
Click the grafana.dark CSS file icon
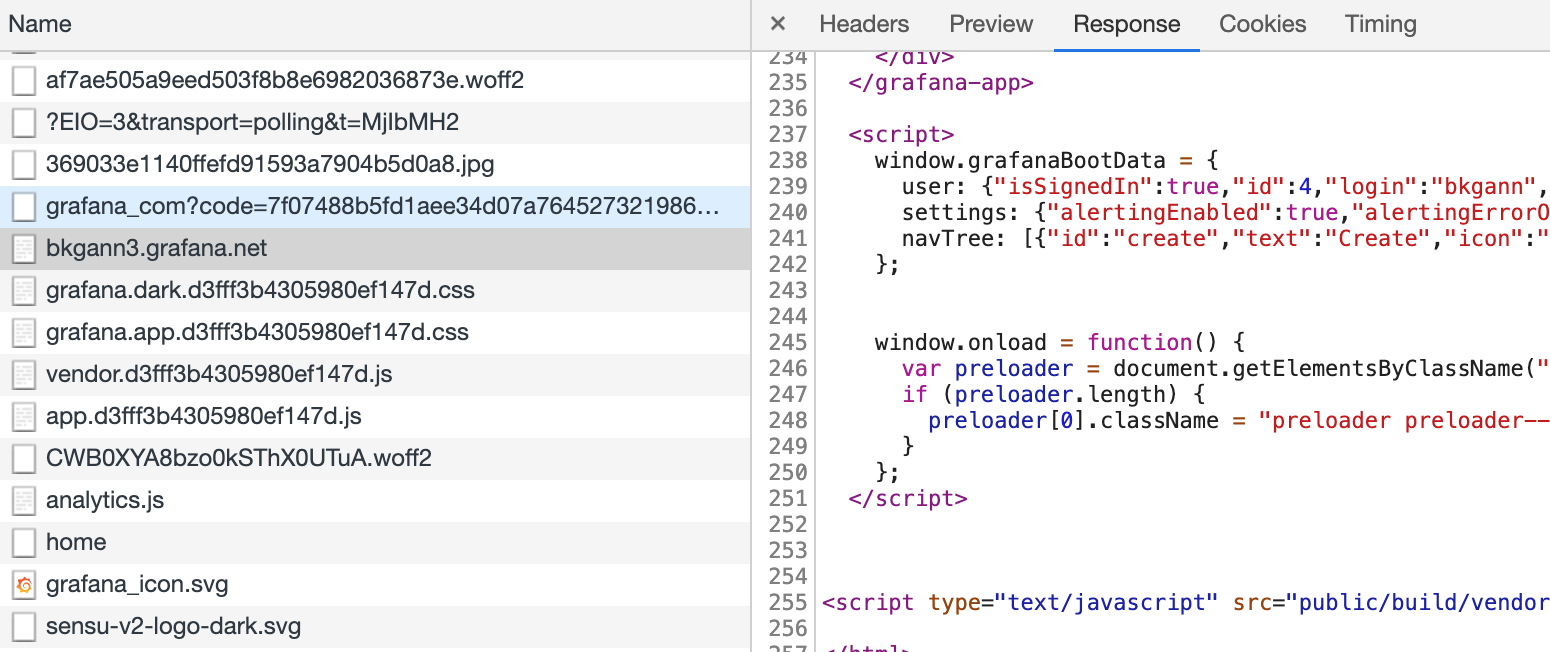click(24, 291)
